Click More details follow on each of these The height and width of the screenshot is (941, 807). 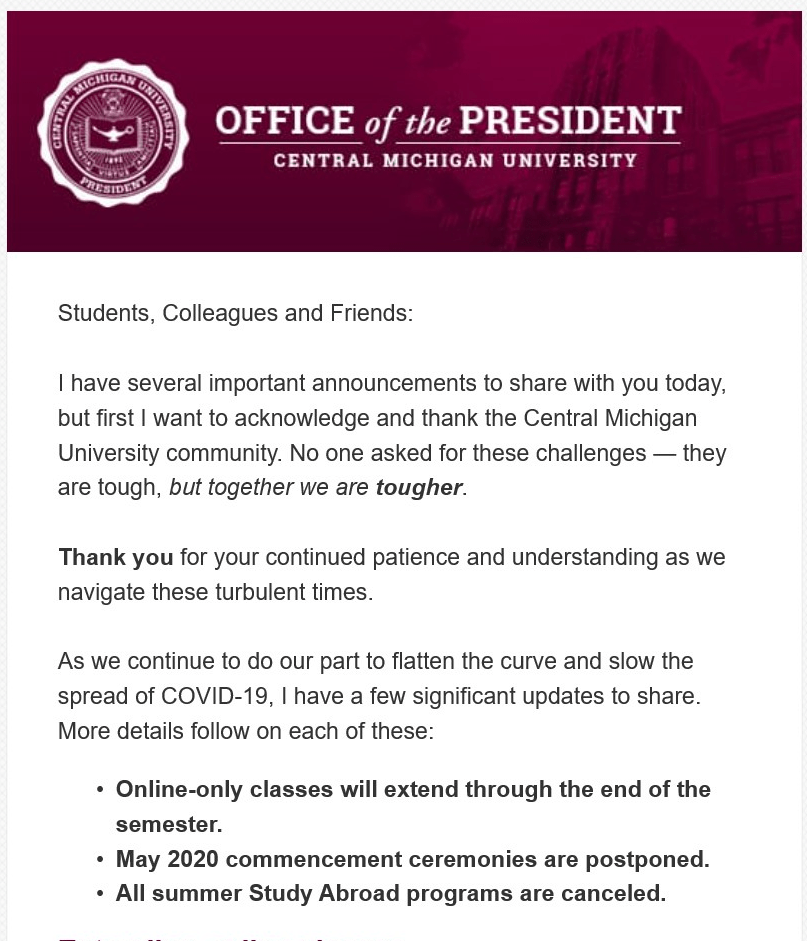tap(246, 731)
